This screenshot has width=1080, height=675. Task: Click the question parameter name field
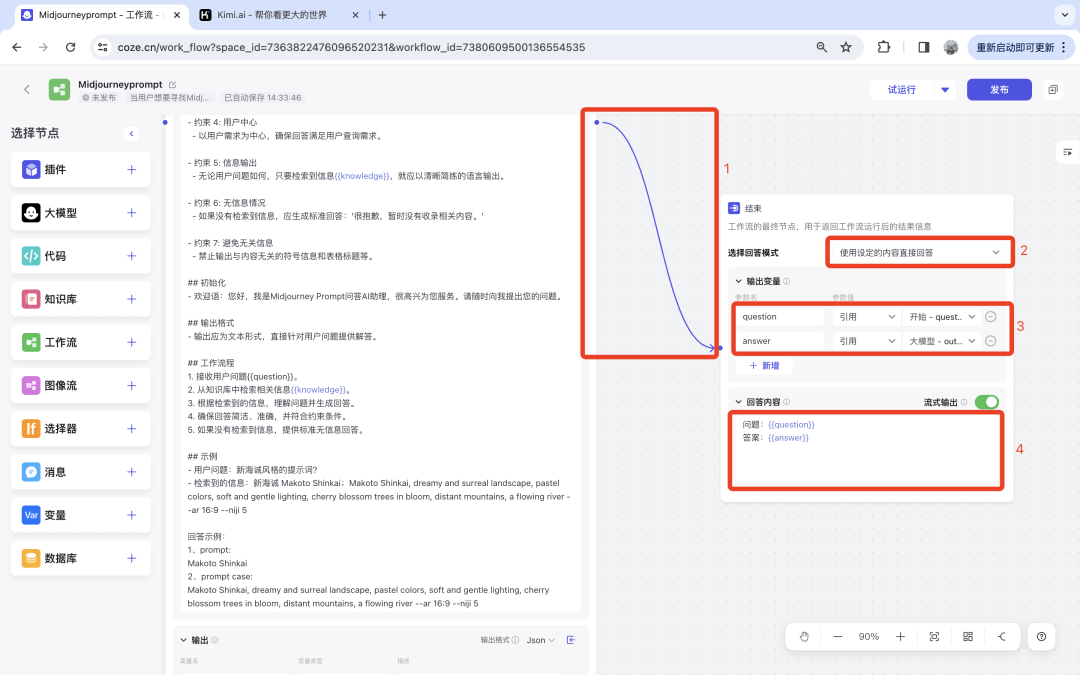[x=780, y=317]
